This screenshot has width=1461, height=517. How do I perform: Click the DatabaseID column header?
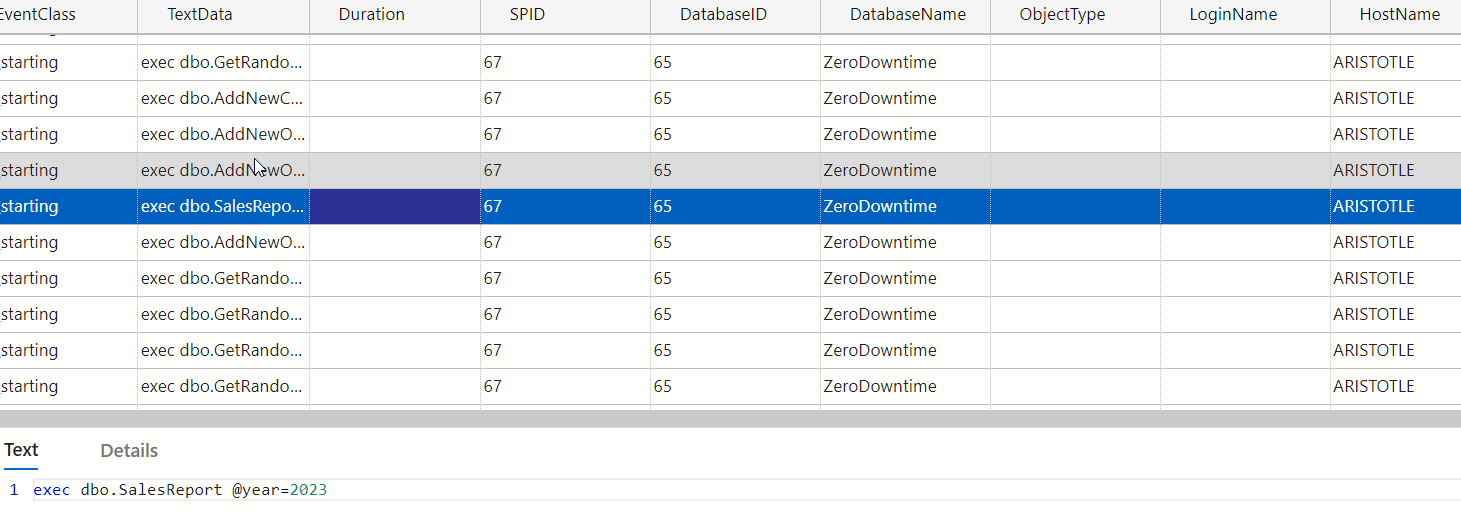[723, 15]
